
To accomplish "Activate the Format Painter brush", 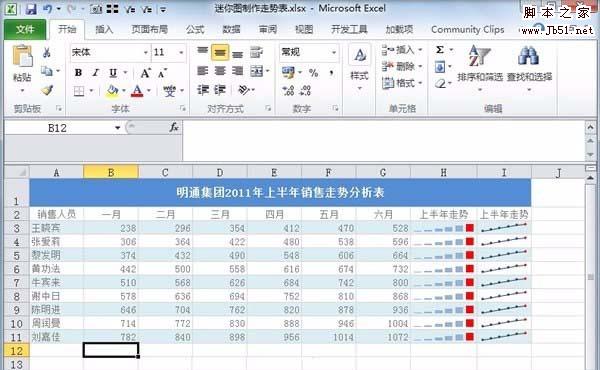I will click(x=47, y=90).
